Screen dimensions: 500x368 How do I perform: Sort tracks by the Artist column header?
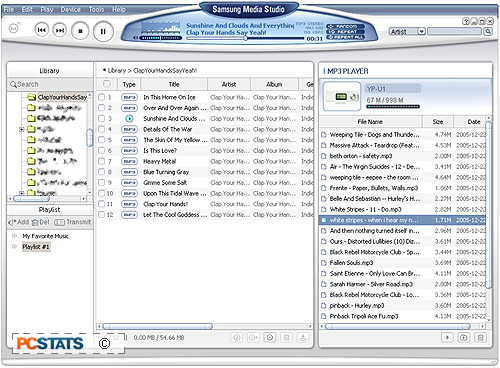pyautogui.click(x=229, y=84)
